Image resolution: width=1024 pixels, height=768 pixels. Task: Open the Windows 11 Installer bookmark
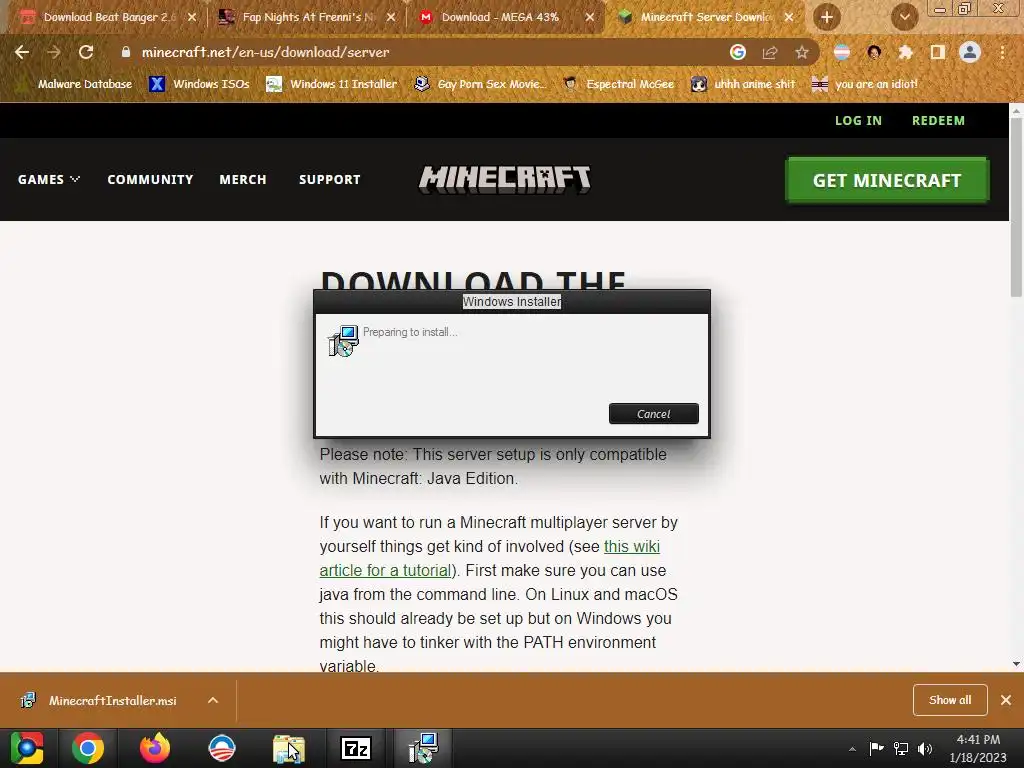point(332,84)
